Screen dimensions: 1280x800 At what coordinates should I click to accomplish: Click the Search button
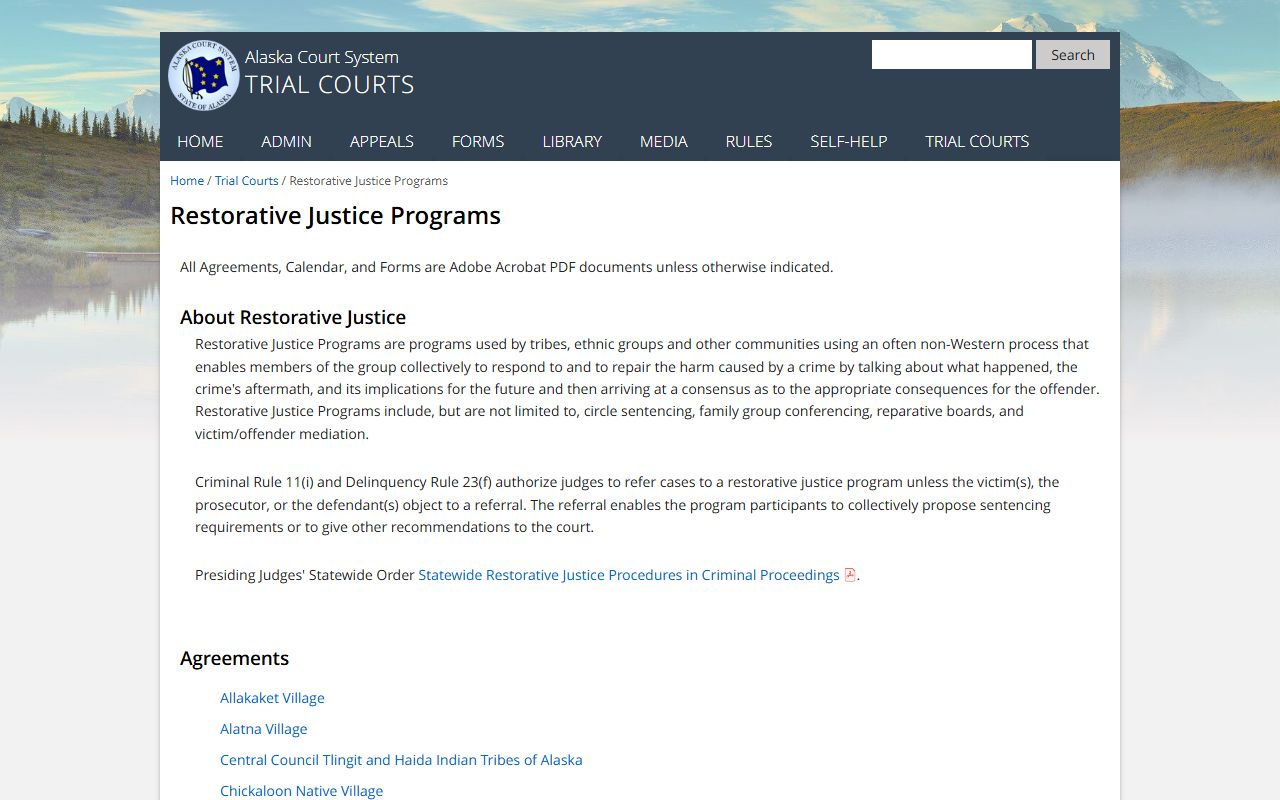[x=1073, y=55]
